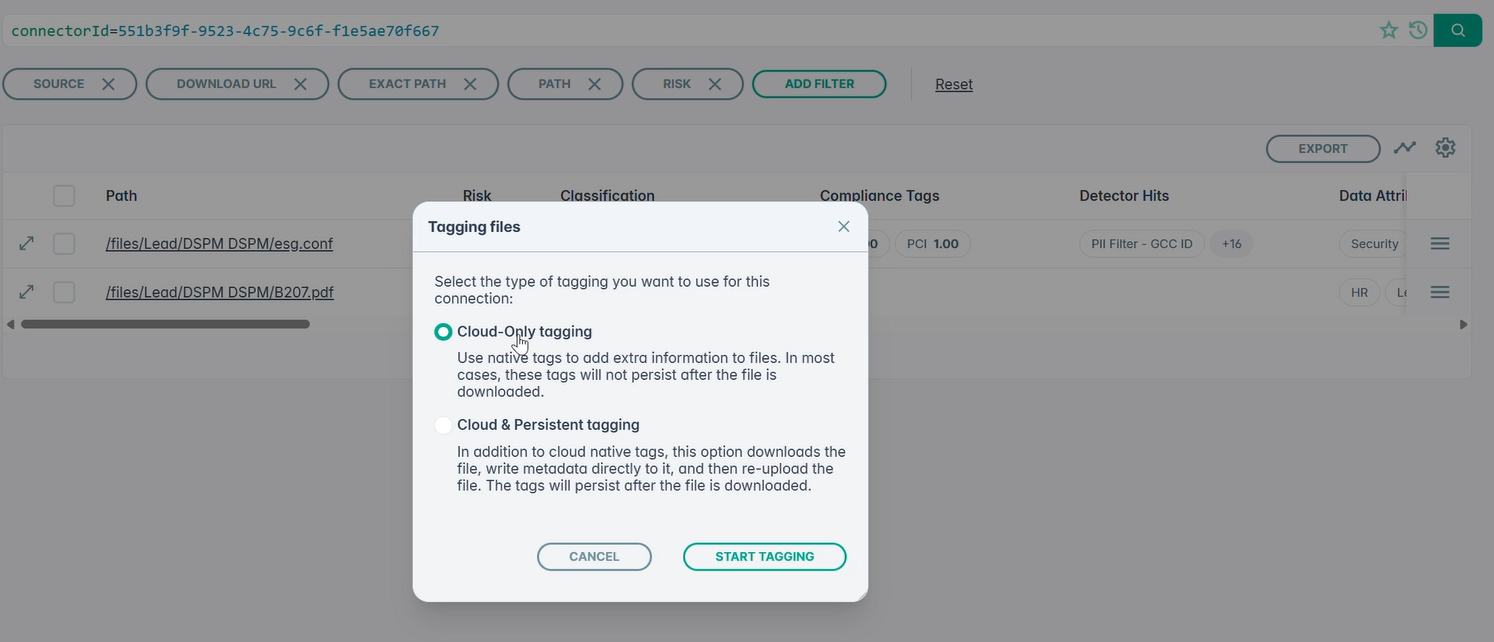This screenshot has width=1494, height=642.
Task: Expand the B207.pdf row details
Action: coord(27,292)
